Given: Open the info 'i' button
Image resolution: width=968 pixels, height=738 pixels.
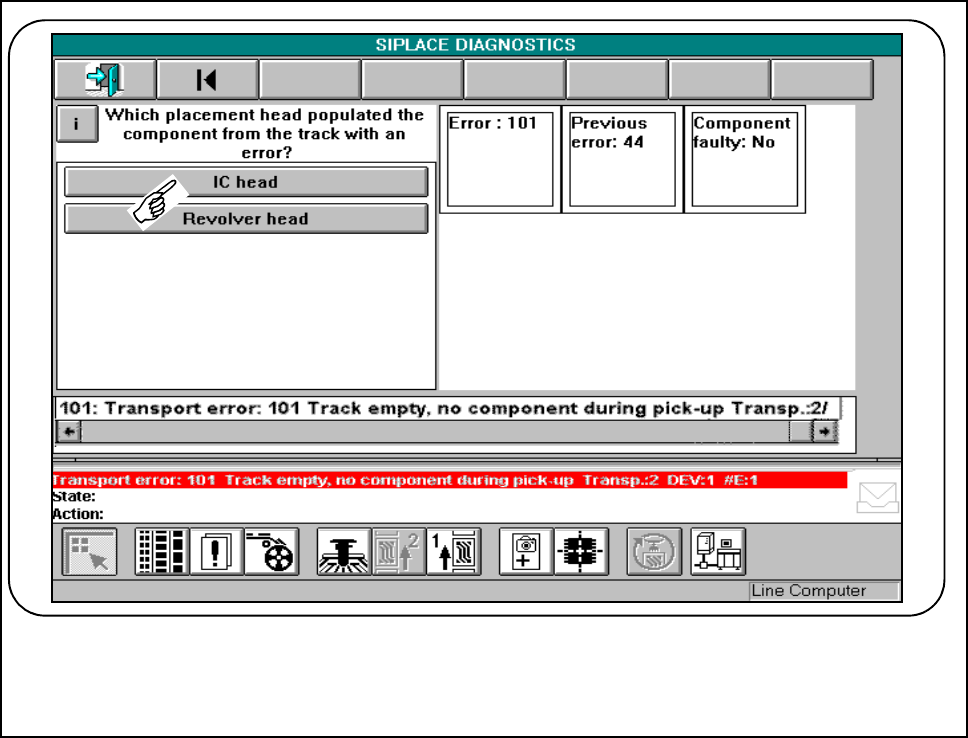Looking at the screenshot, I should point(77,124).
